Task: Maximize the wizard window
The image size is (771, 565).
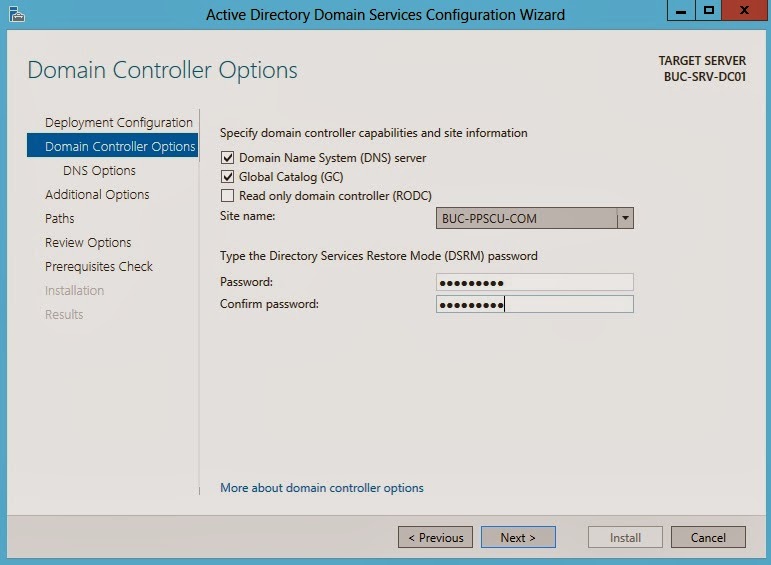Action: [709, 11]
